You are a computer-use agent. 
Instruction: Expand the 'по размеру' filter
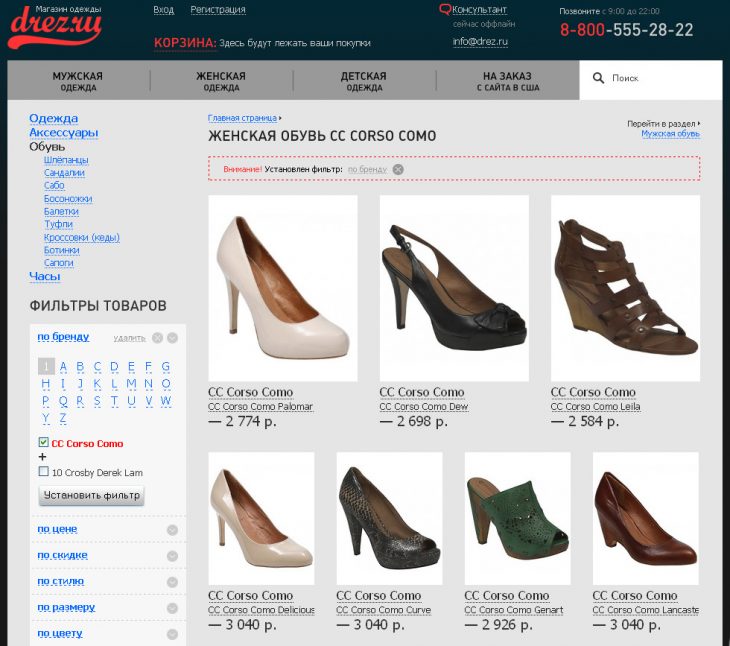(172, 608)
